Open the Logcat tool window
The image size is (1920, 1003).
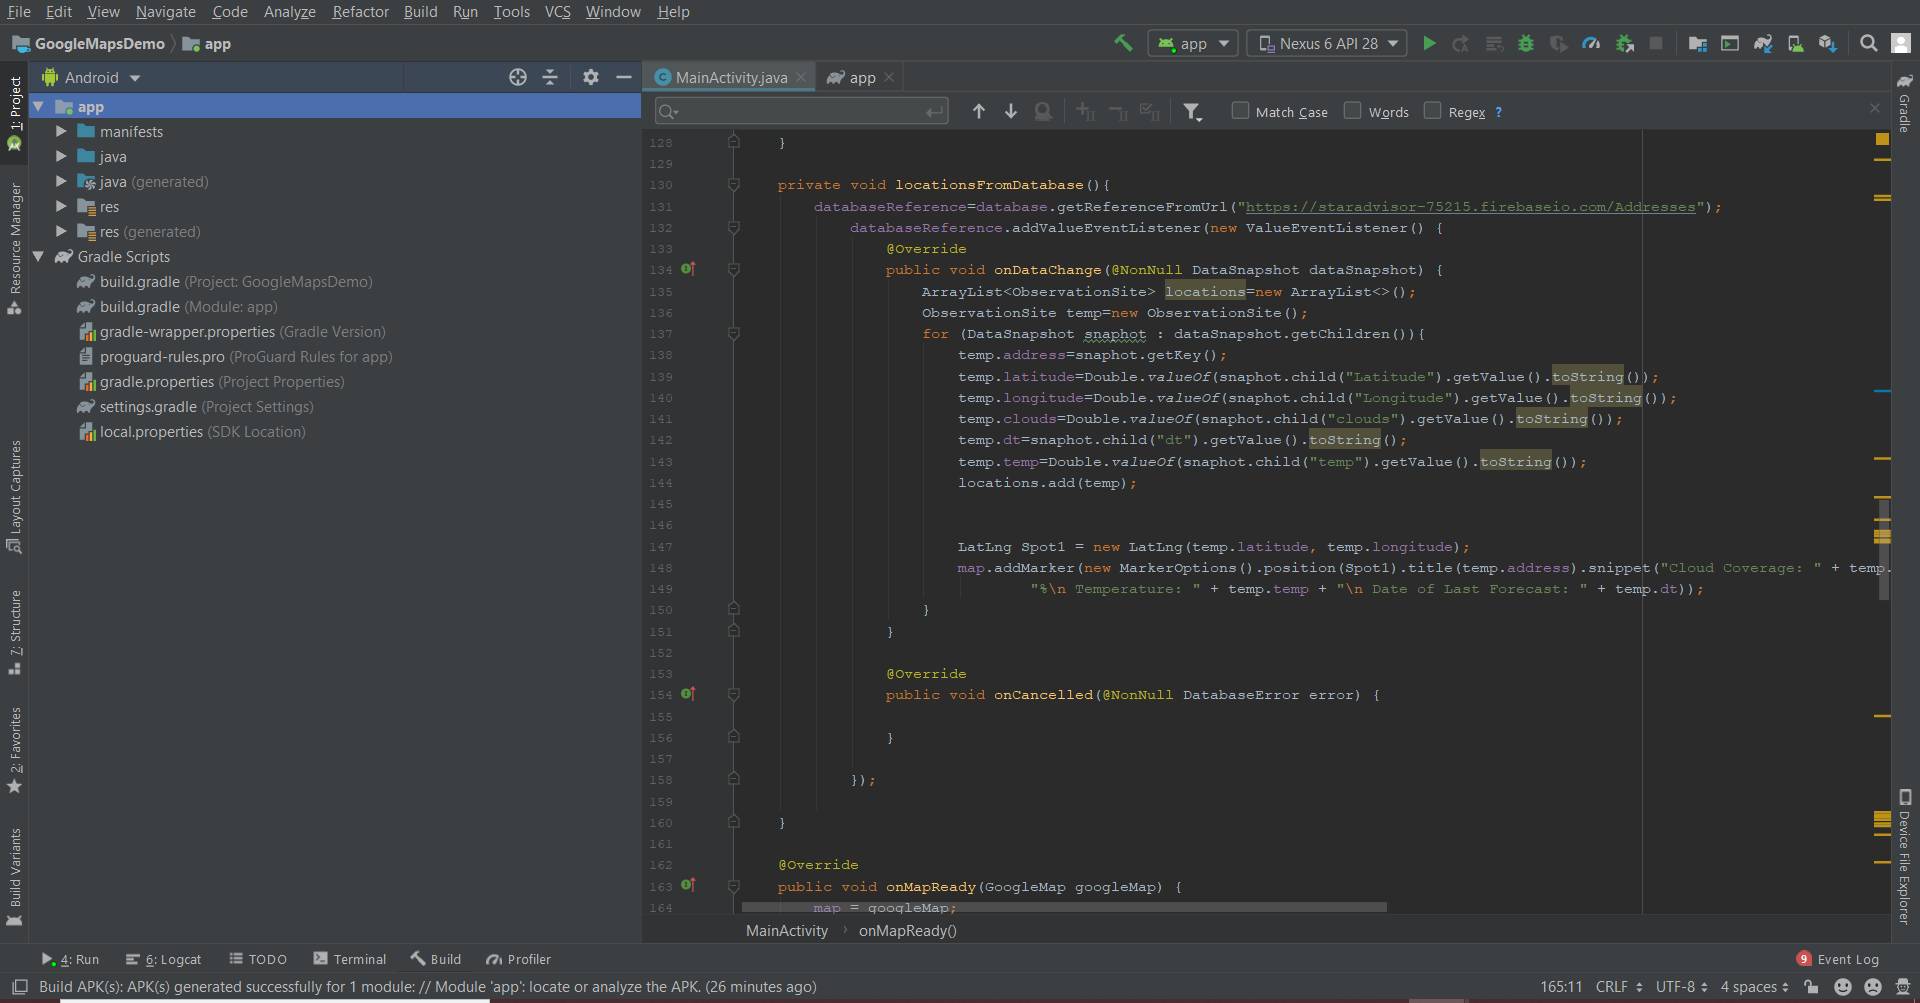pyautogui.click(x=164, y=959)
